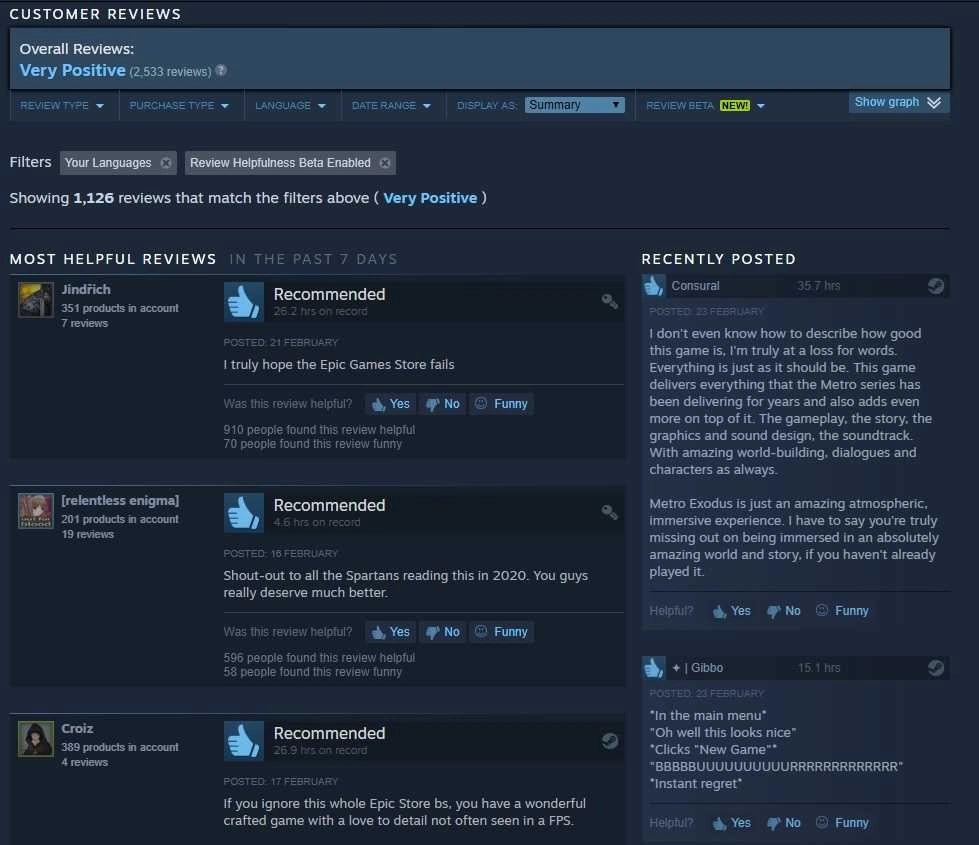Screen dimensions: 979x845
Task: Click Jindřich's profile avatar
Action: [x=36, y=300]
